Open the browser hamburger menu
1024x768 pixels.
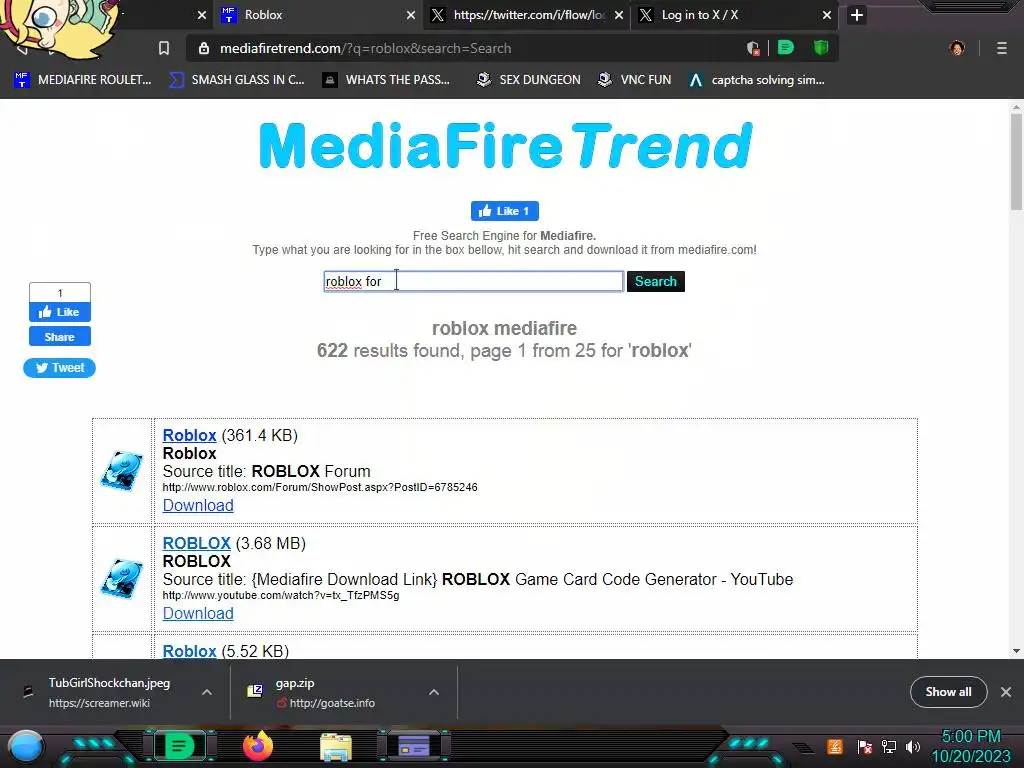1002,48
